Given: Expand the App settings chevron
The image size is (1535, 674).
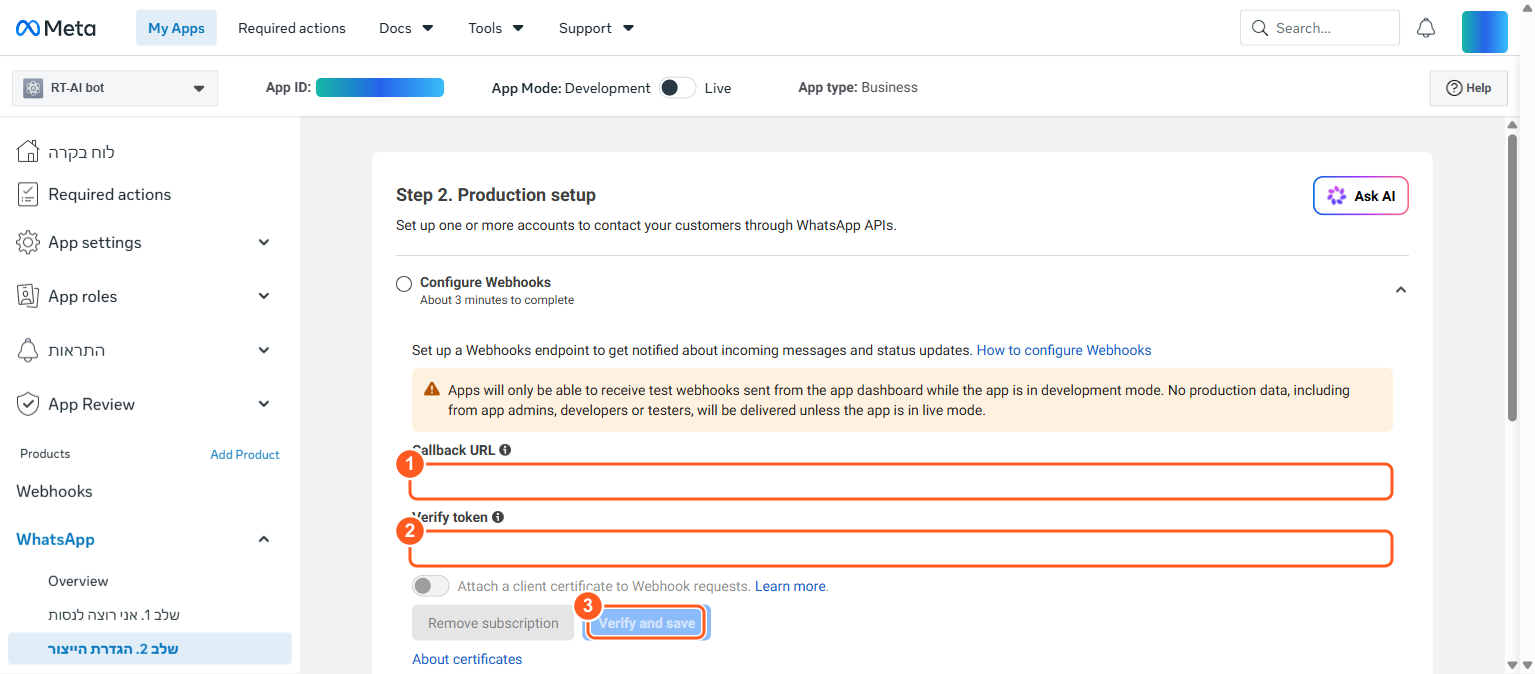Looking at the screenshot, I should point(264,242).
